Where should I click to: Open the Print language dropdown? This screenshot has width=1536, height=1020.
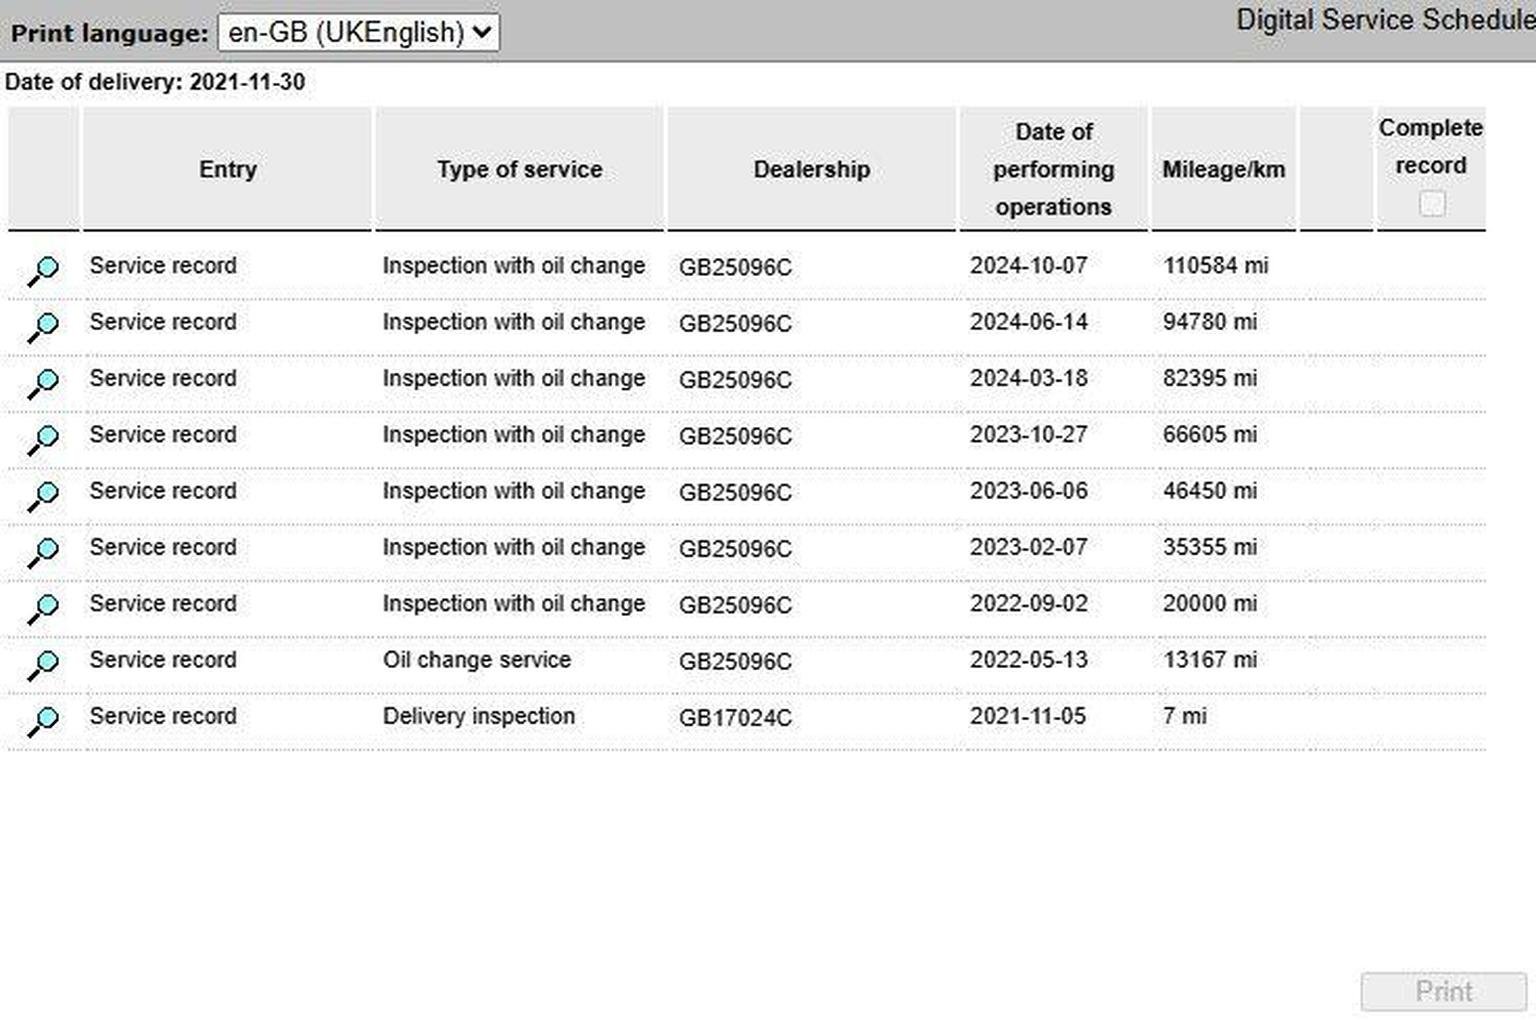(358, 32)
